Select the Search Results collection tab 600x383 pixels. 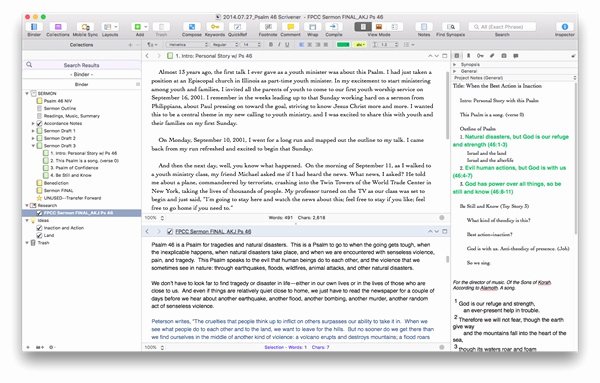(82, 65)
